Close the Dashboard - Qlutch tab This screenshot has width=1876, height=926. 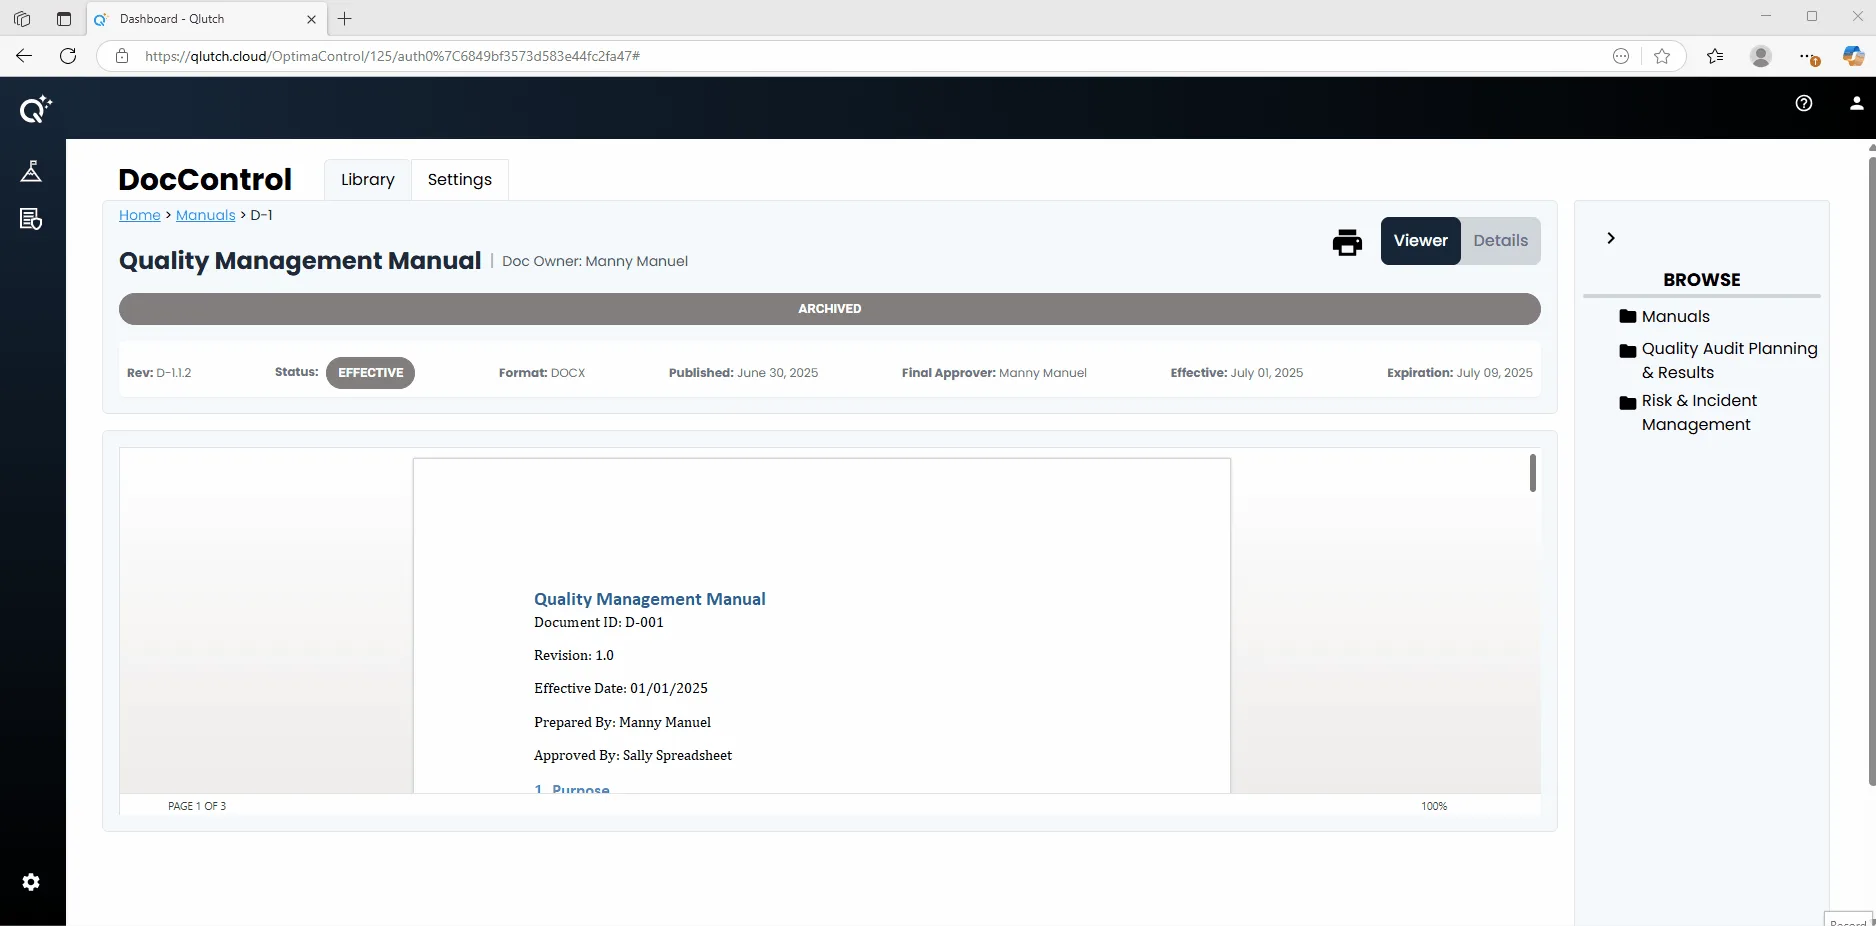click(311, 19)
